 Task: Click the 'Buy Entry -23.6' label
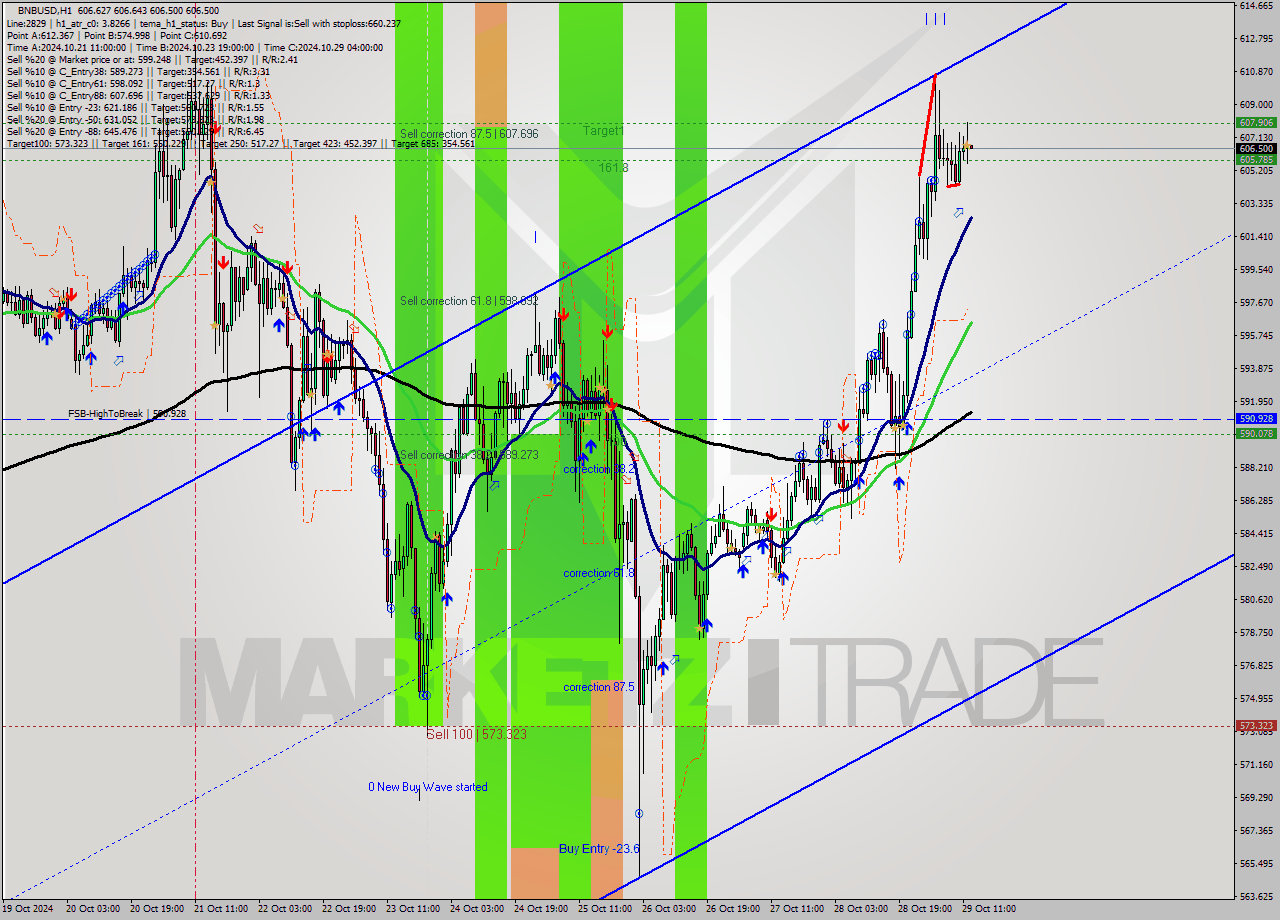click(599, 849)
